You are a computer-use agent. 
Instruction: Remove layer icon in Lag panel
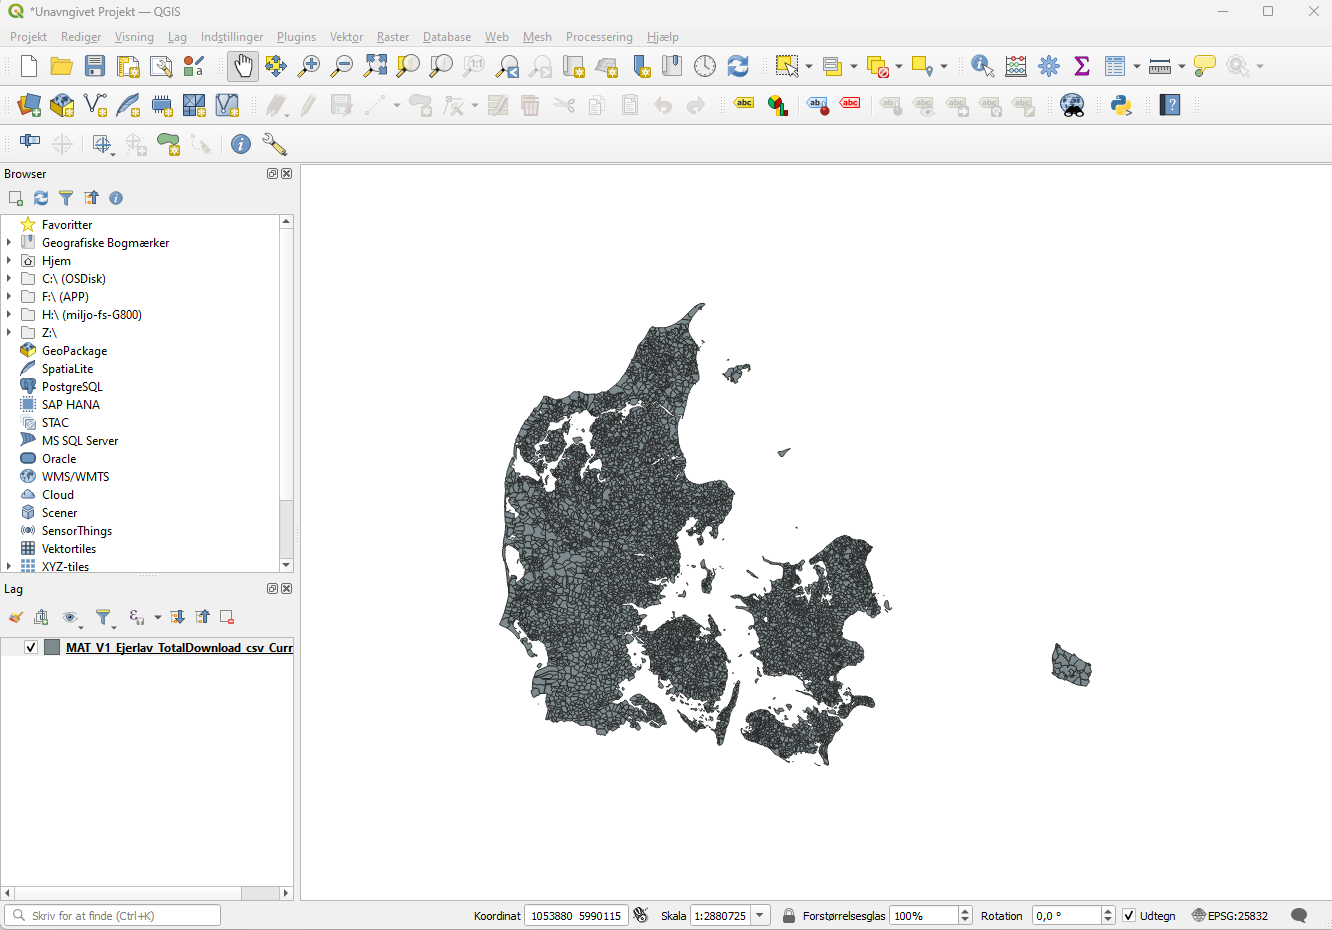(x=227, y=617)
